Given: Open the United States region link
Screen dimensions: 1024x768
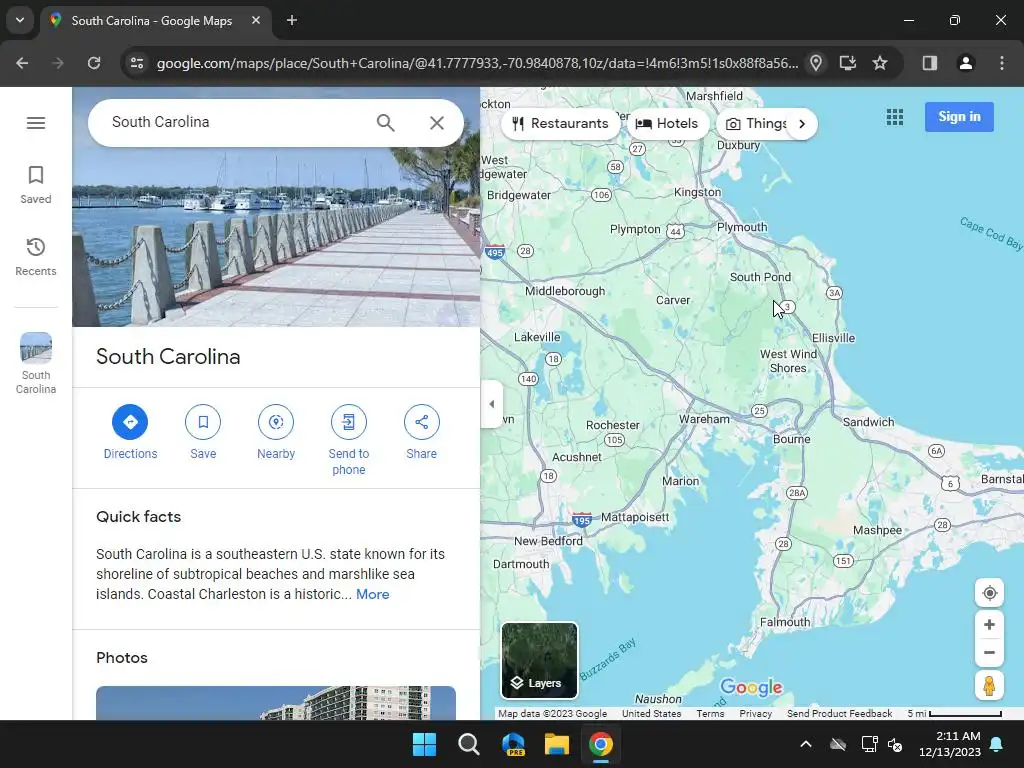Looking at the screenshot, I should [x=651, y=714].
